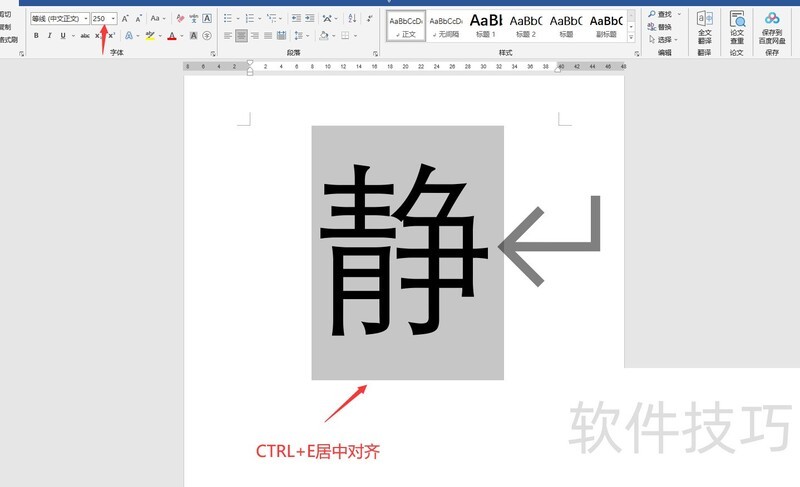
Task: Toggle bold formatting
Action: (36, 36)
